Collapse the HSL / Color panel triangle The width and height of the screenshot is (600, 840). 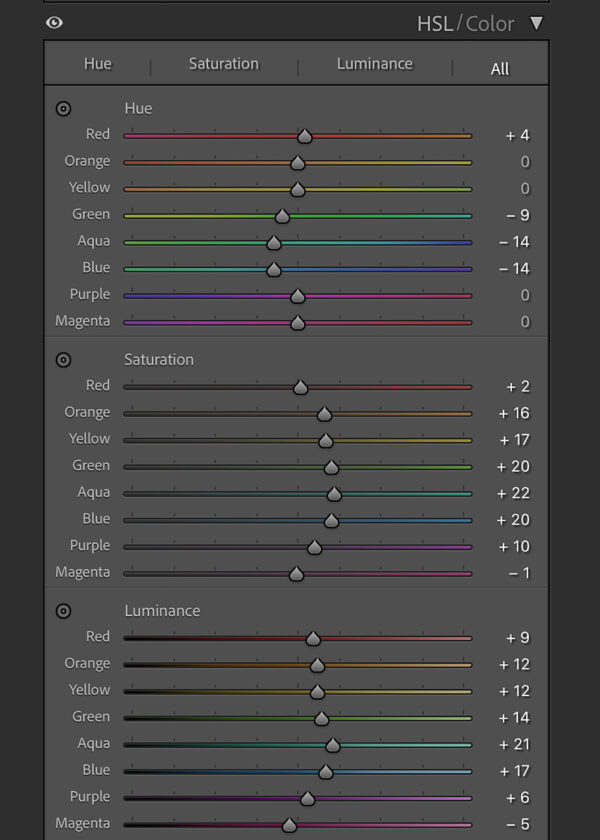click(x=536, y=23)
